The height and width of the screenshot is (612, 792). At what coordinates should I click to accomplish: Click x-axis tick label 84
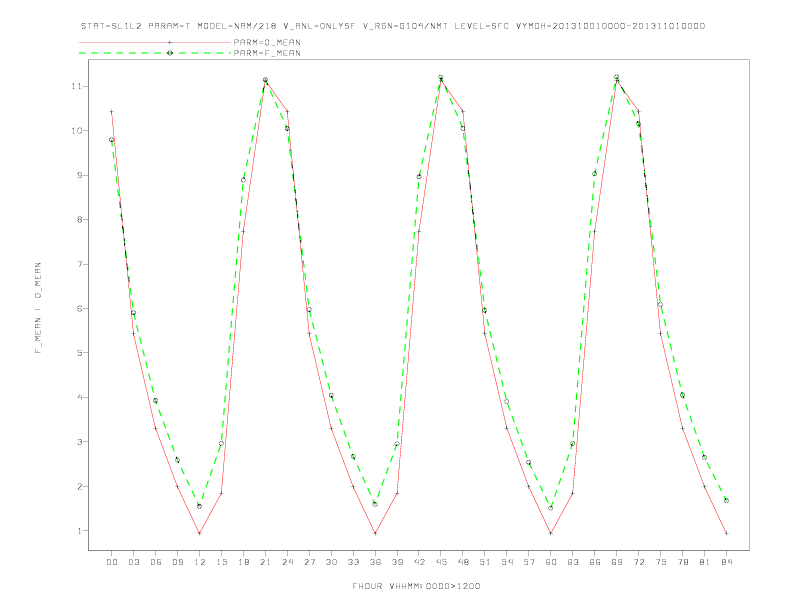[x=726, y=562]
